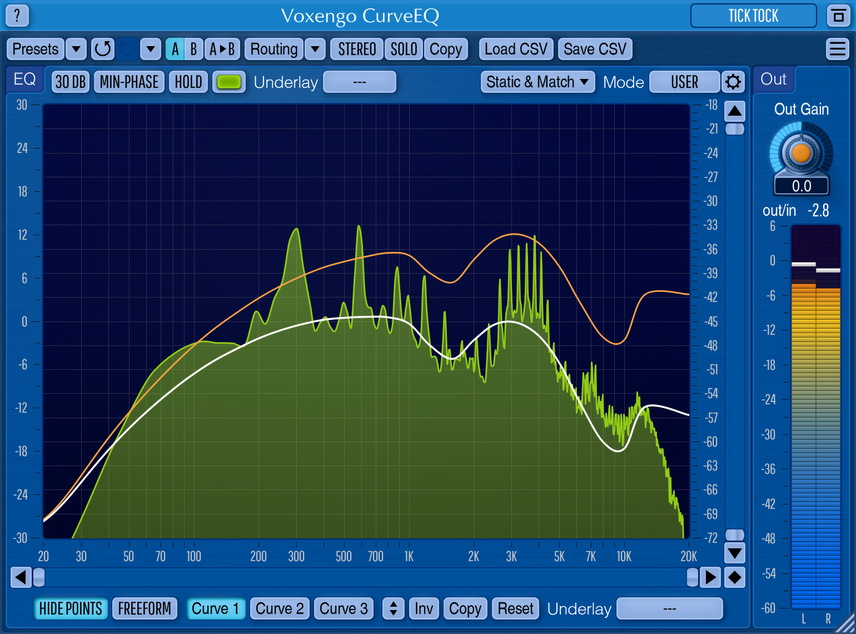Toggle HIDE POINTS button

tap(71, 608)
